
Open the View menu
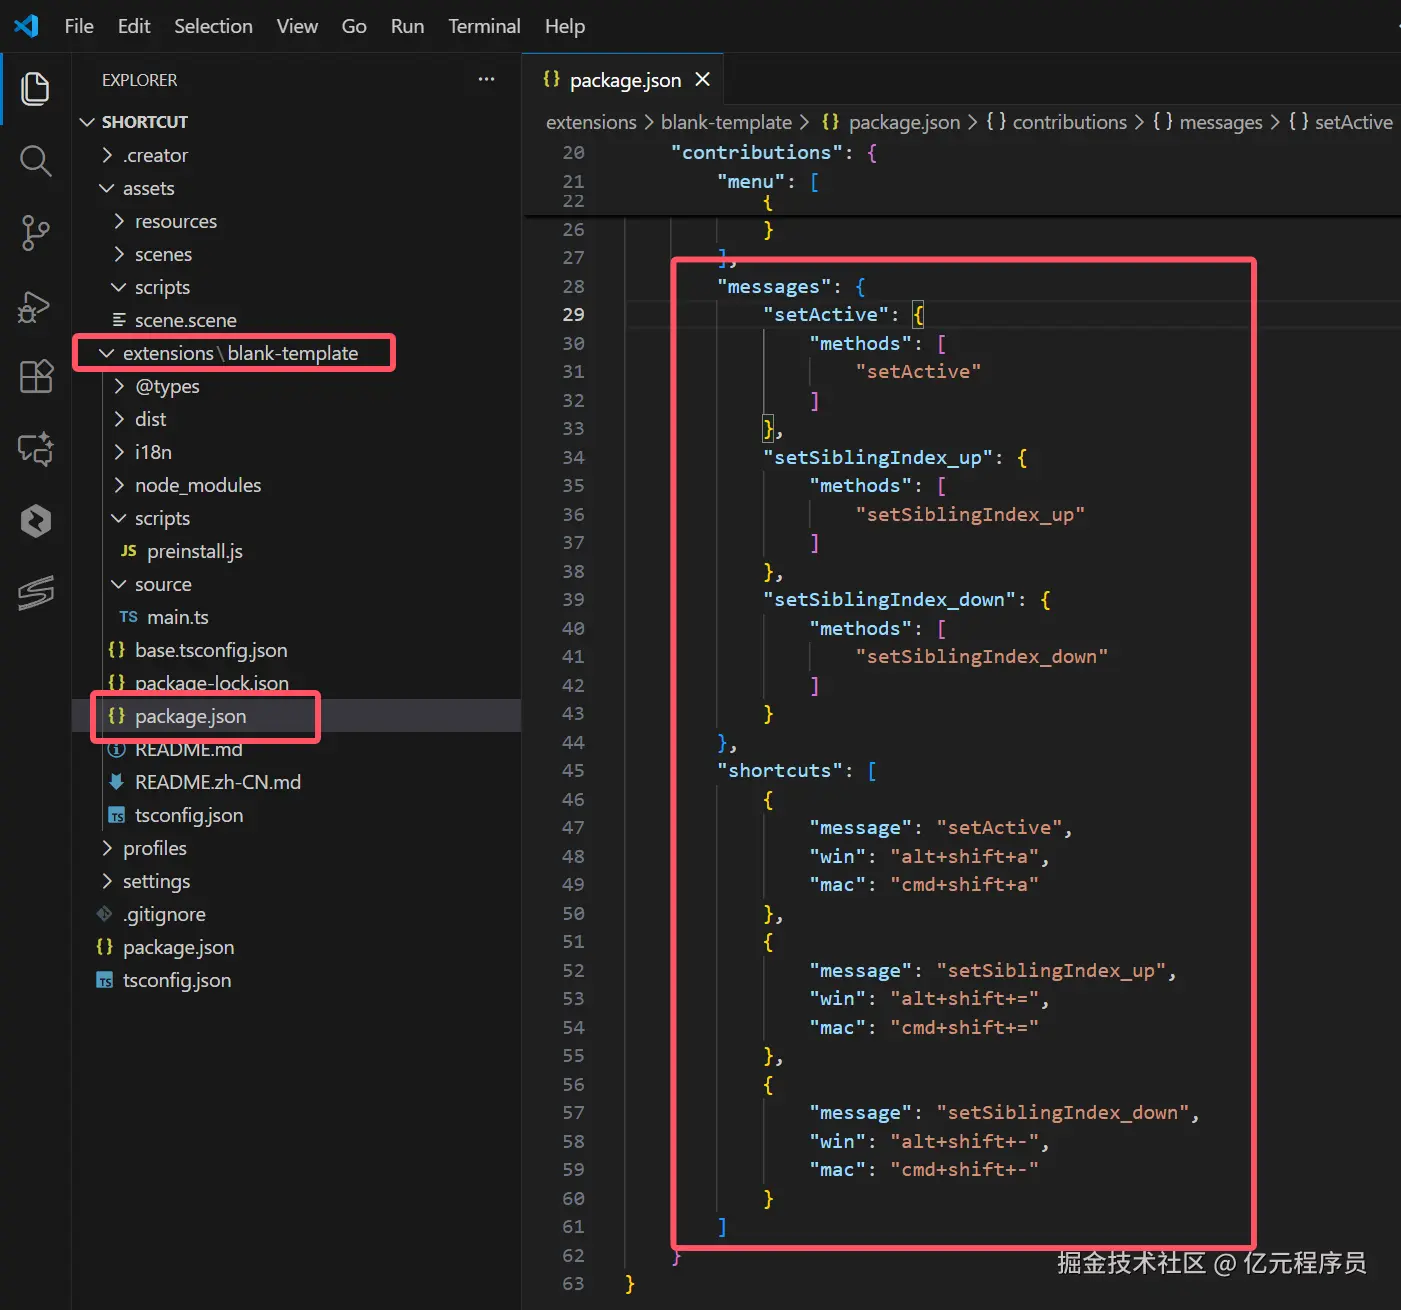click(297, 26)
